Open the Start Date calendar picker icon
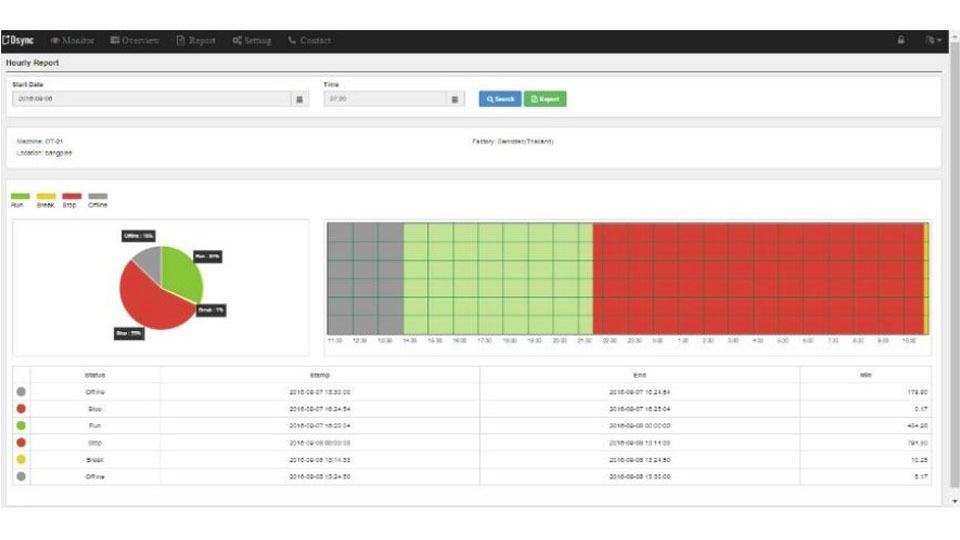 (300, 100)
